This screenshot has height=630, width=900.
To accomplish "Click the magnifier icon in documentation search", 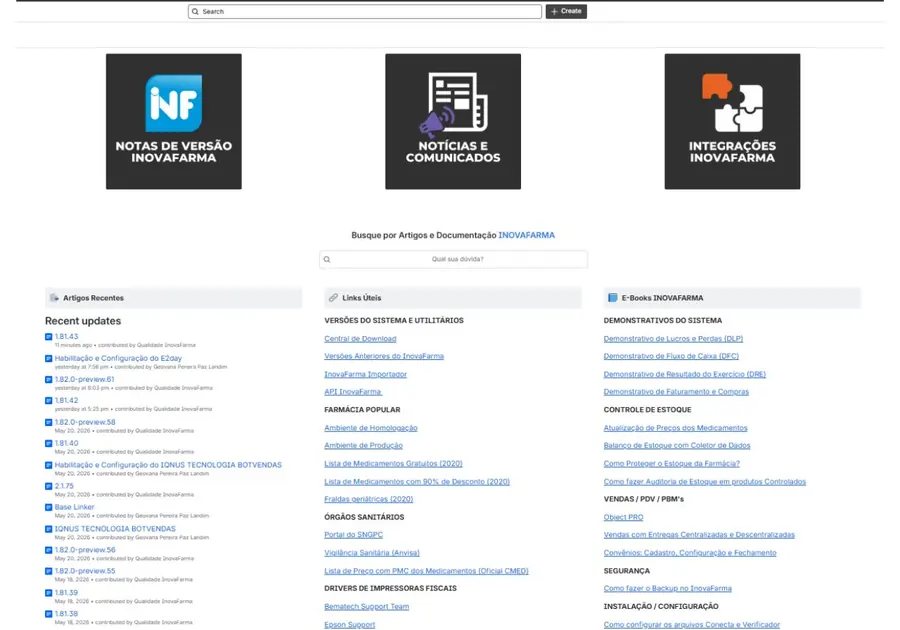I will click(327, 259).
